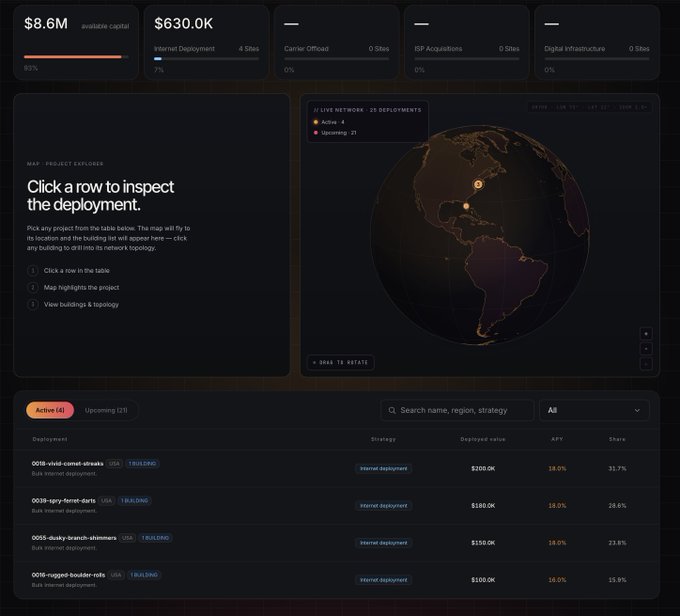Click the Internet deployment tag in the $100.0K row
This screenshot has height=616, width=680.
tap(383, 580)
